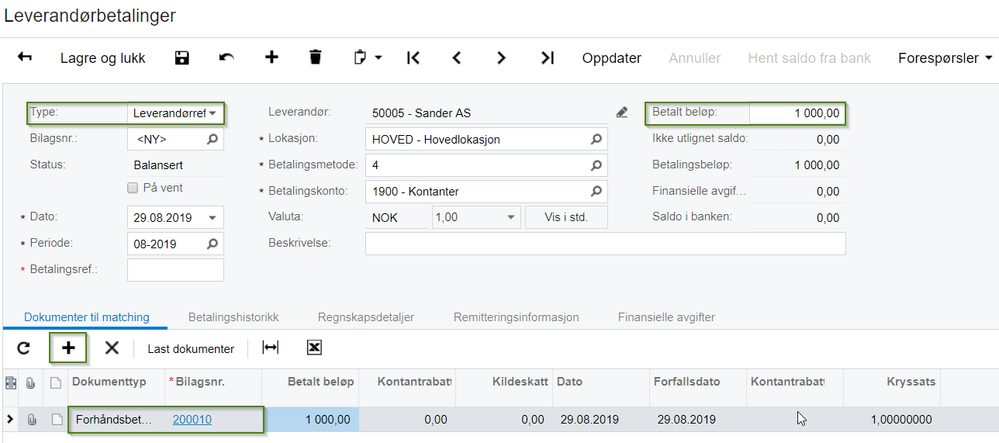Image resolution: width=999 pixels, height=443 pixels.
Task: Go to last record icon
Action: [547, 58]
